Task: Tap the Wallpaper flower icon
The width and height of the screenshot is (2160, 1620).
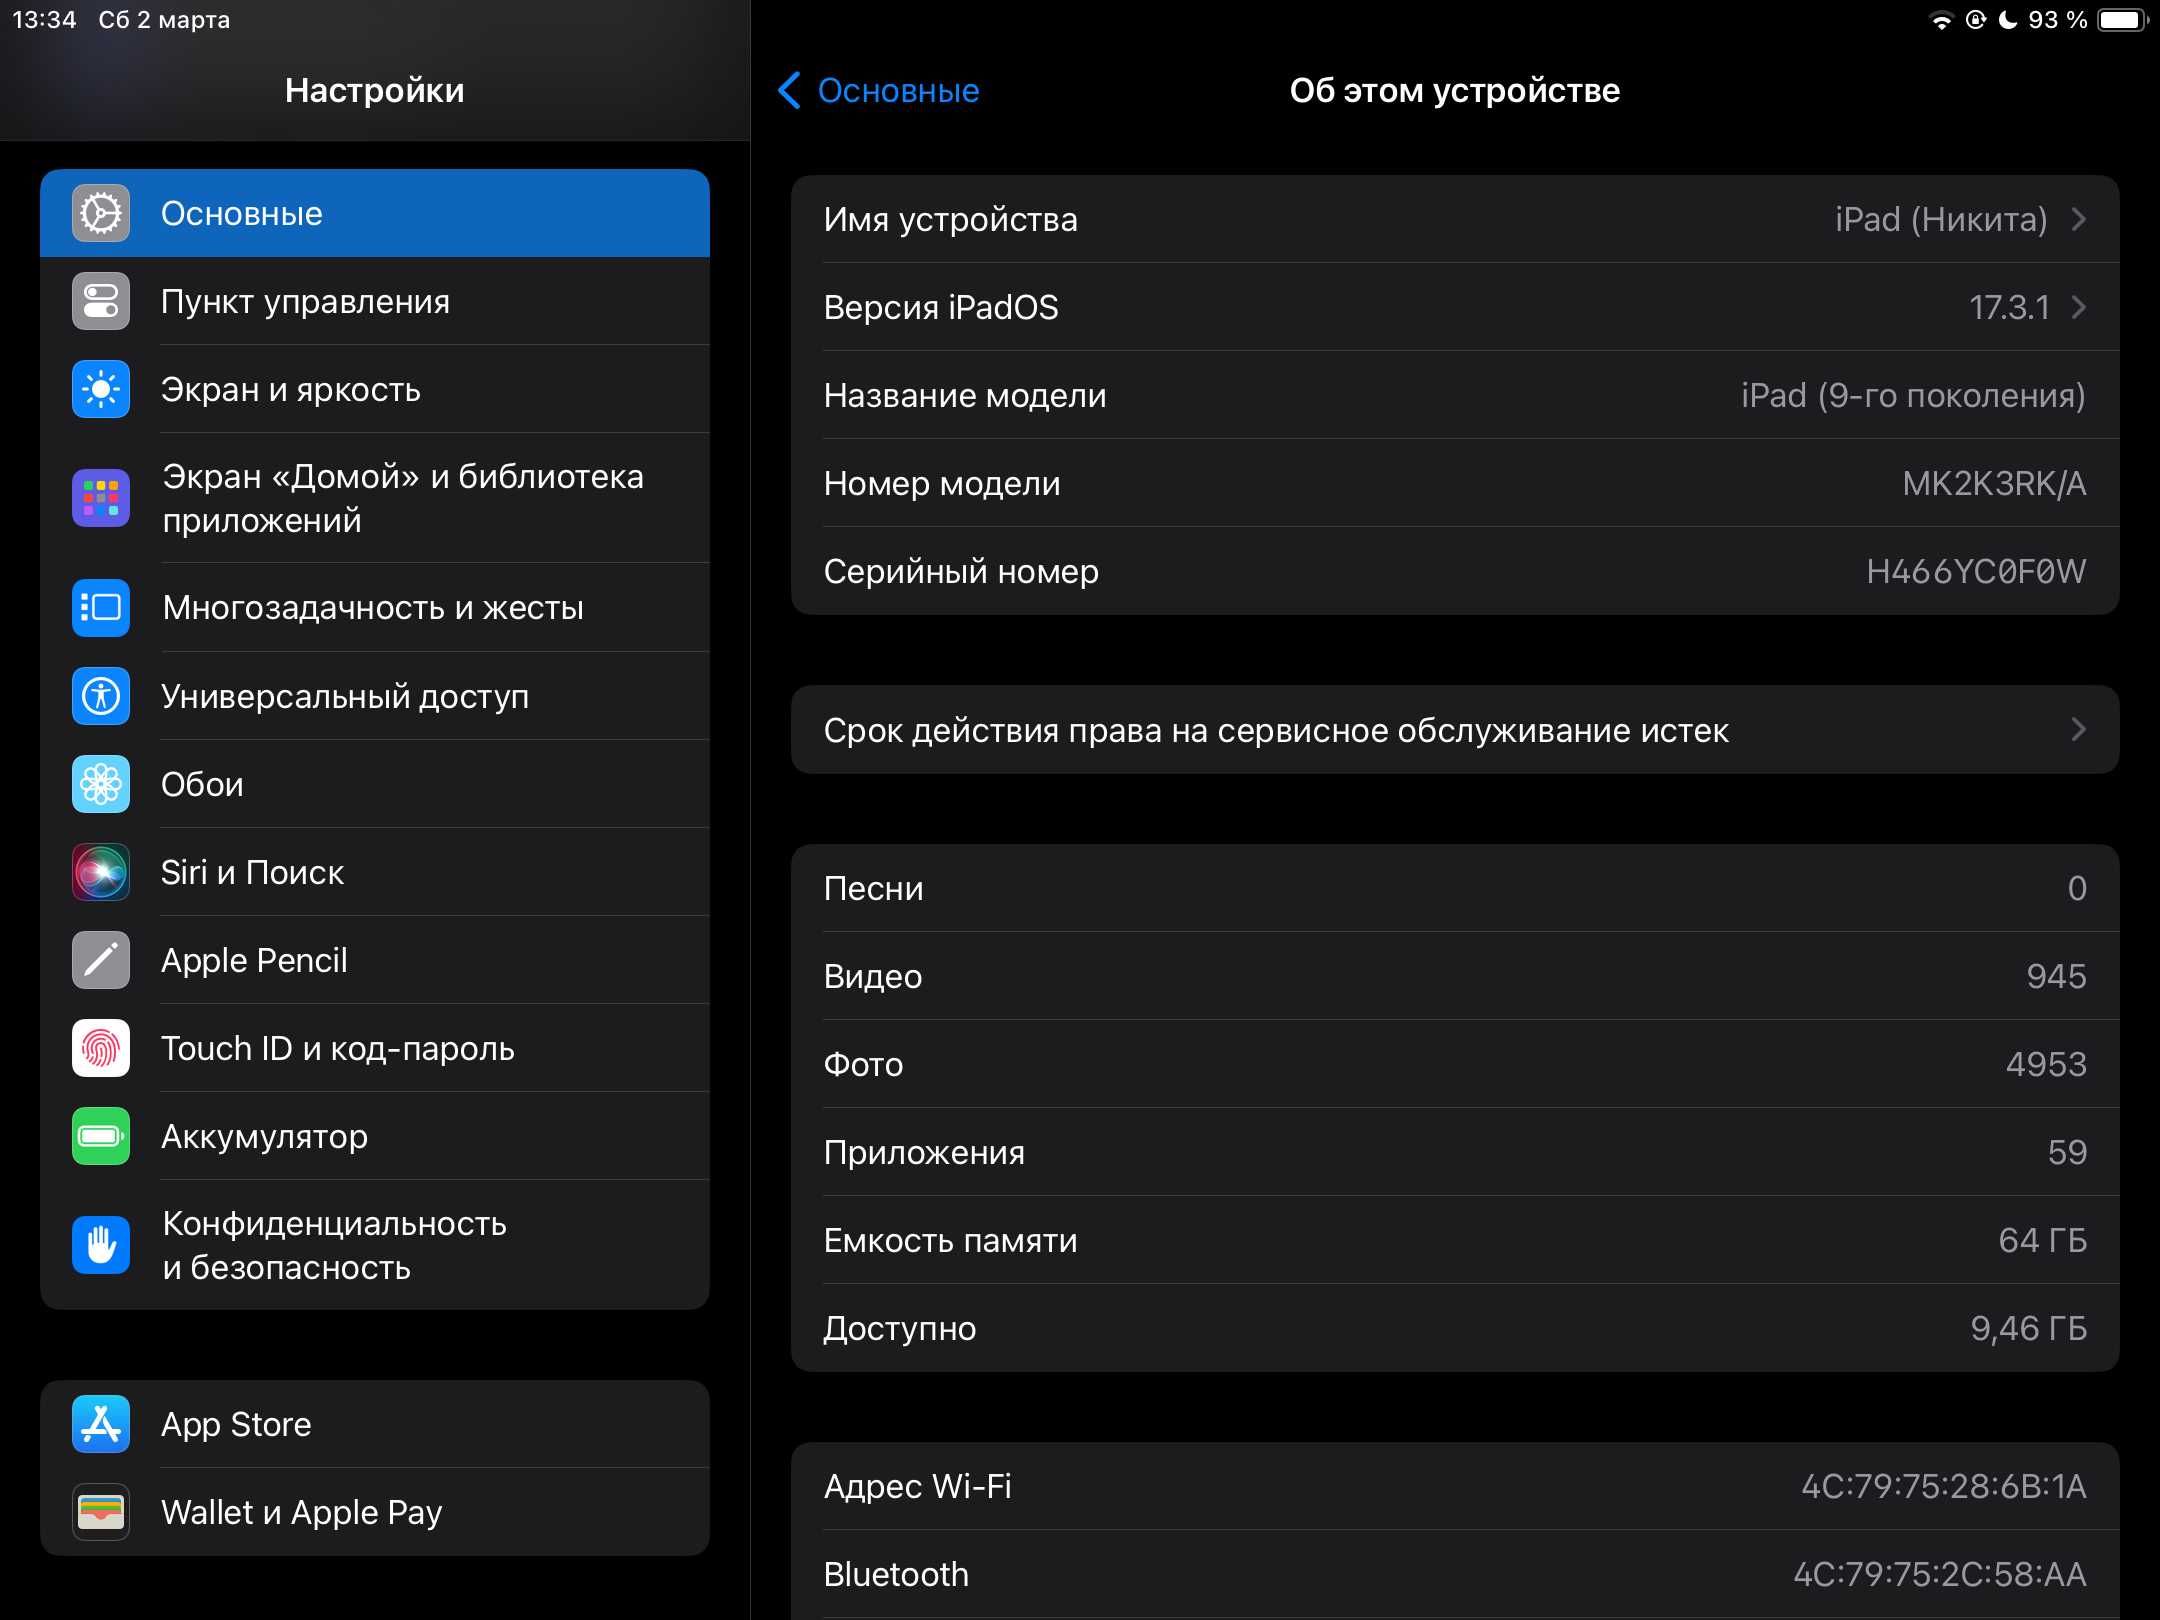Action: pos(101,784)
